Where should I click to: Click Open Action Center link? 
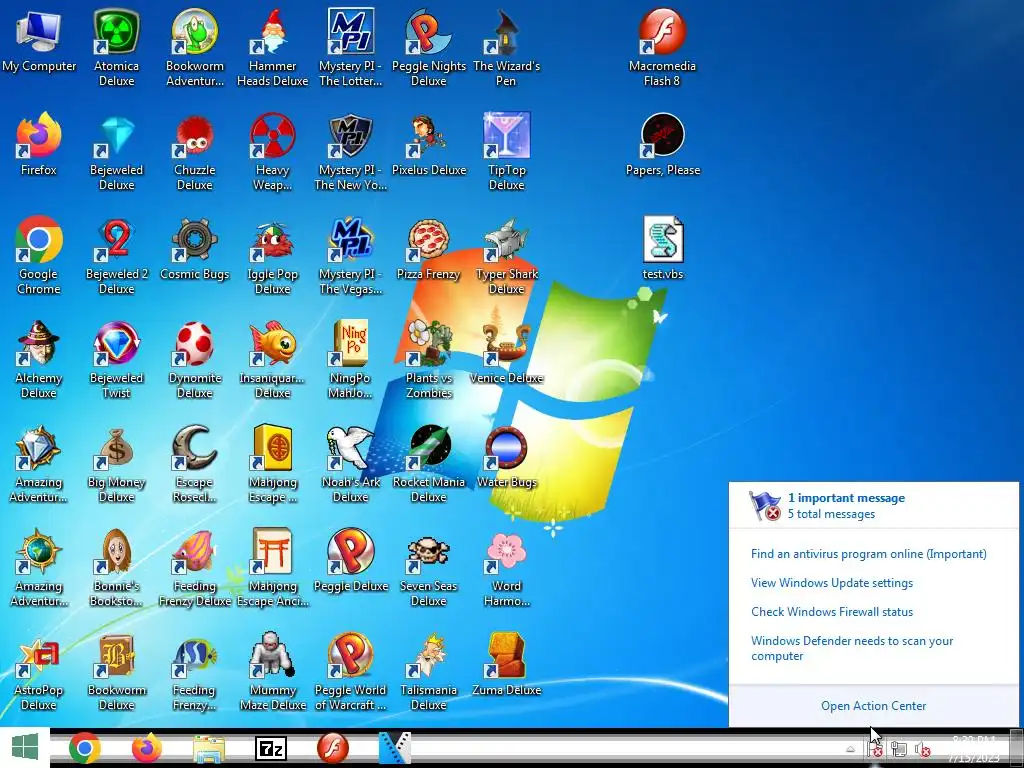(874, 706)
